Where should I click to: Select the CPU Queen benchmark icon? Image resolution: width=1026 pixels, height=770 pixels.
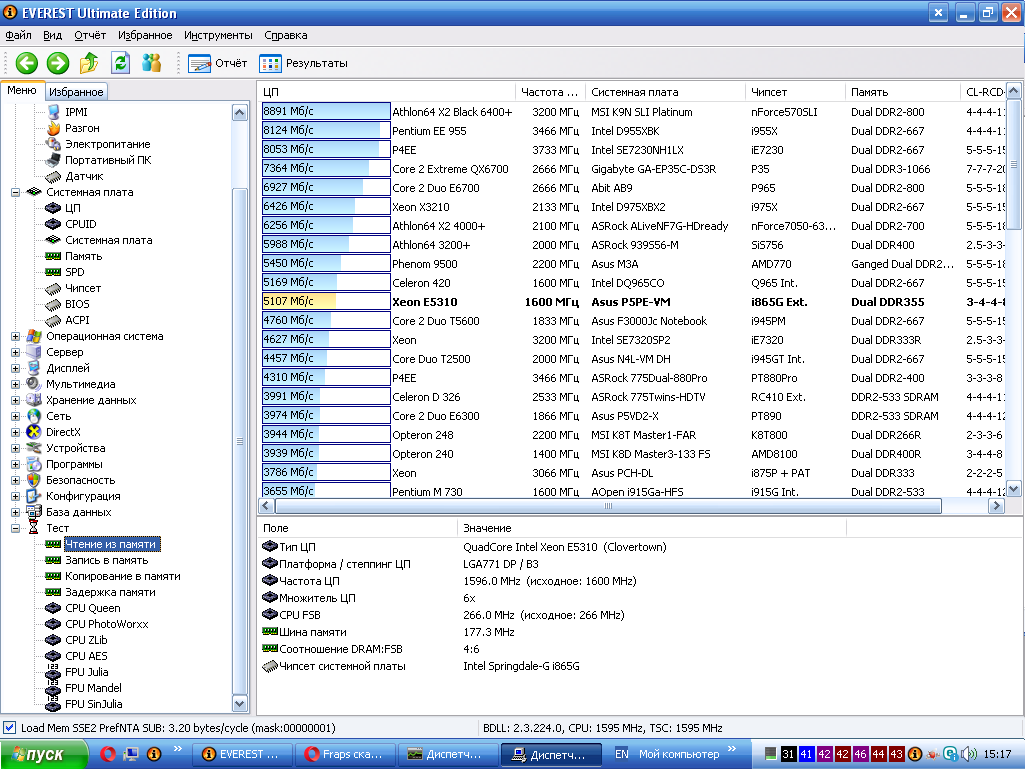53,608
